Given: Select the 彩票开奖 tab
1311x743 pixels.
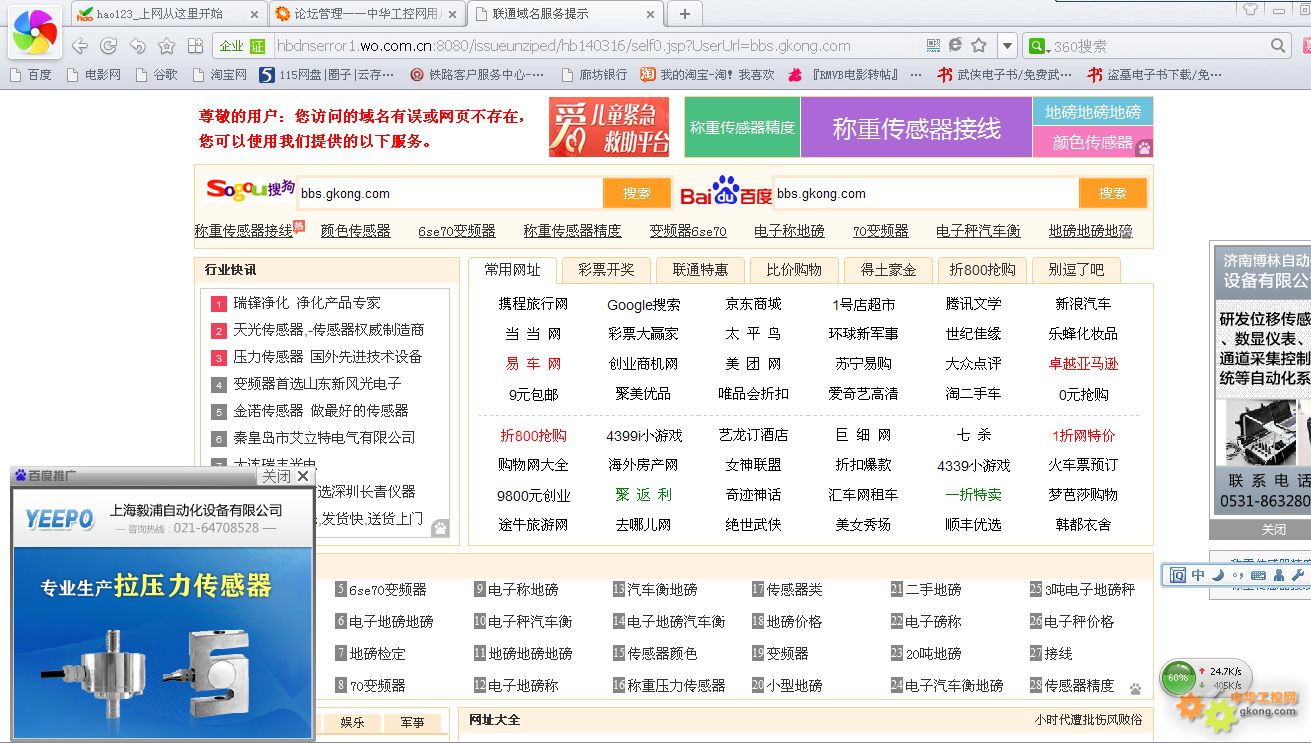Looking at the screenshot, I should point(606,270).
